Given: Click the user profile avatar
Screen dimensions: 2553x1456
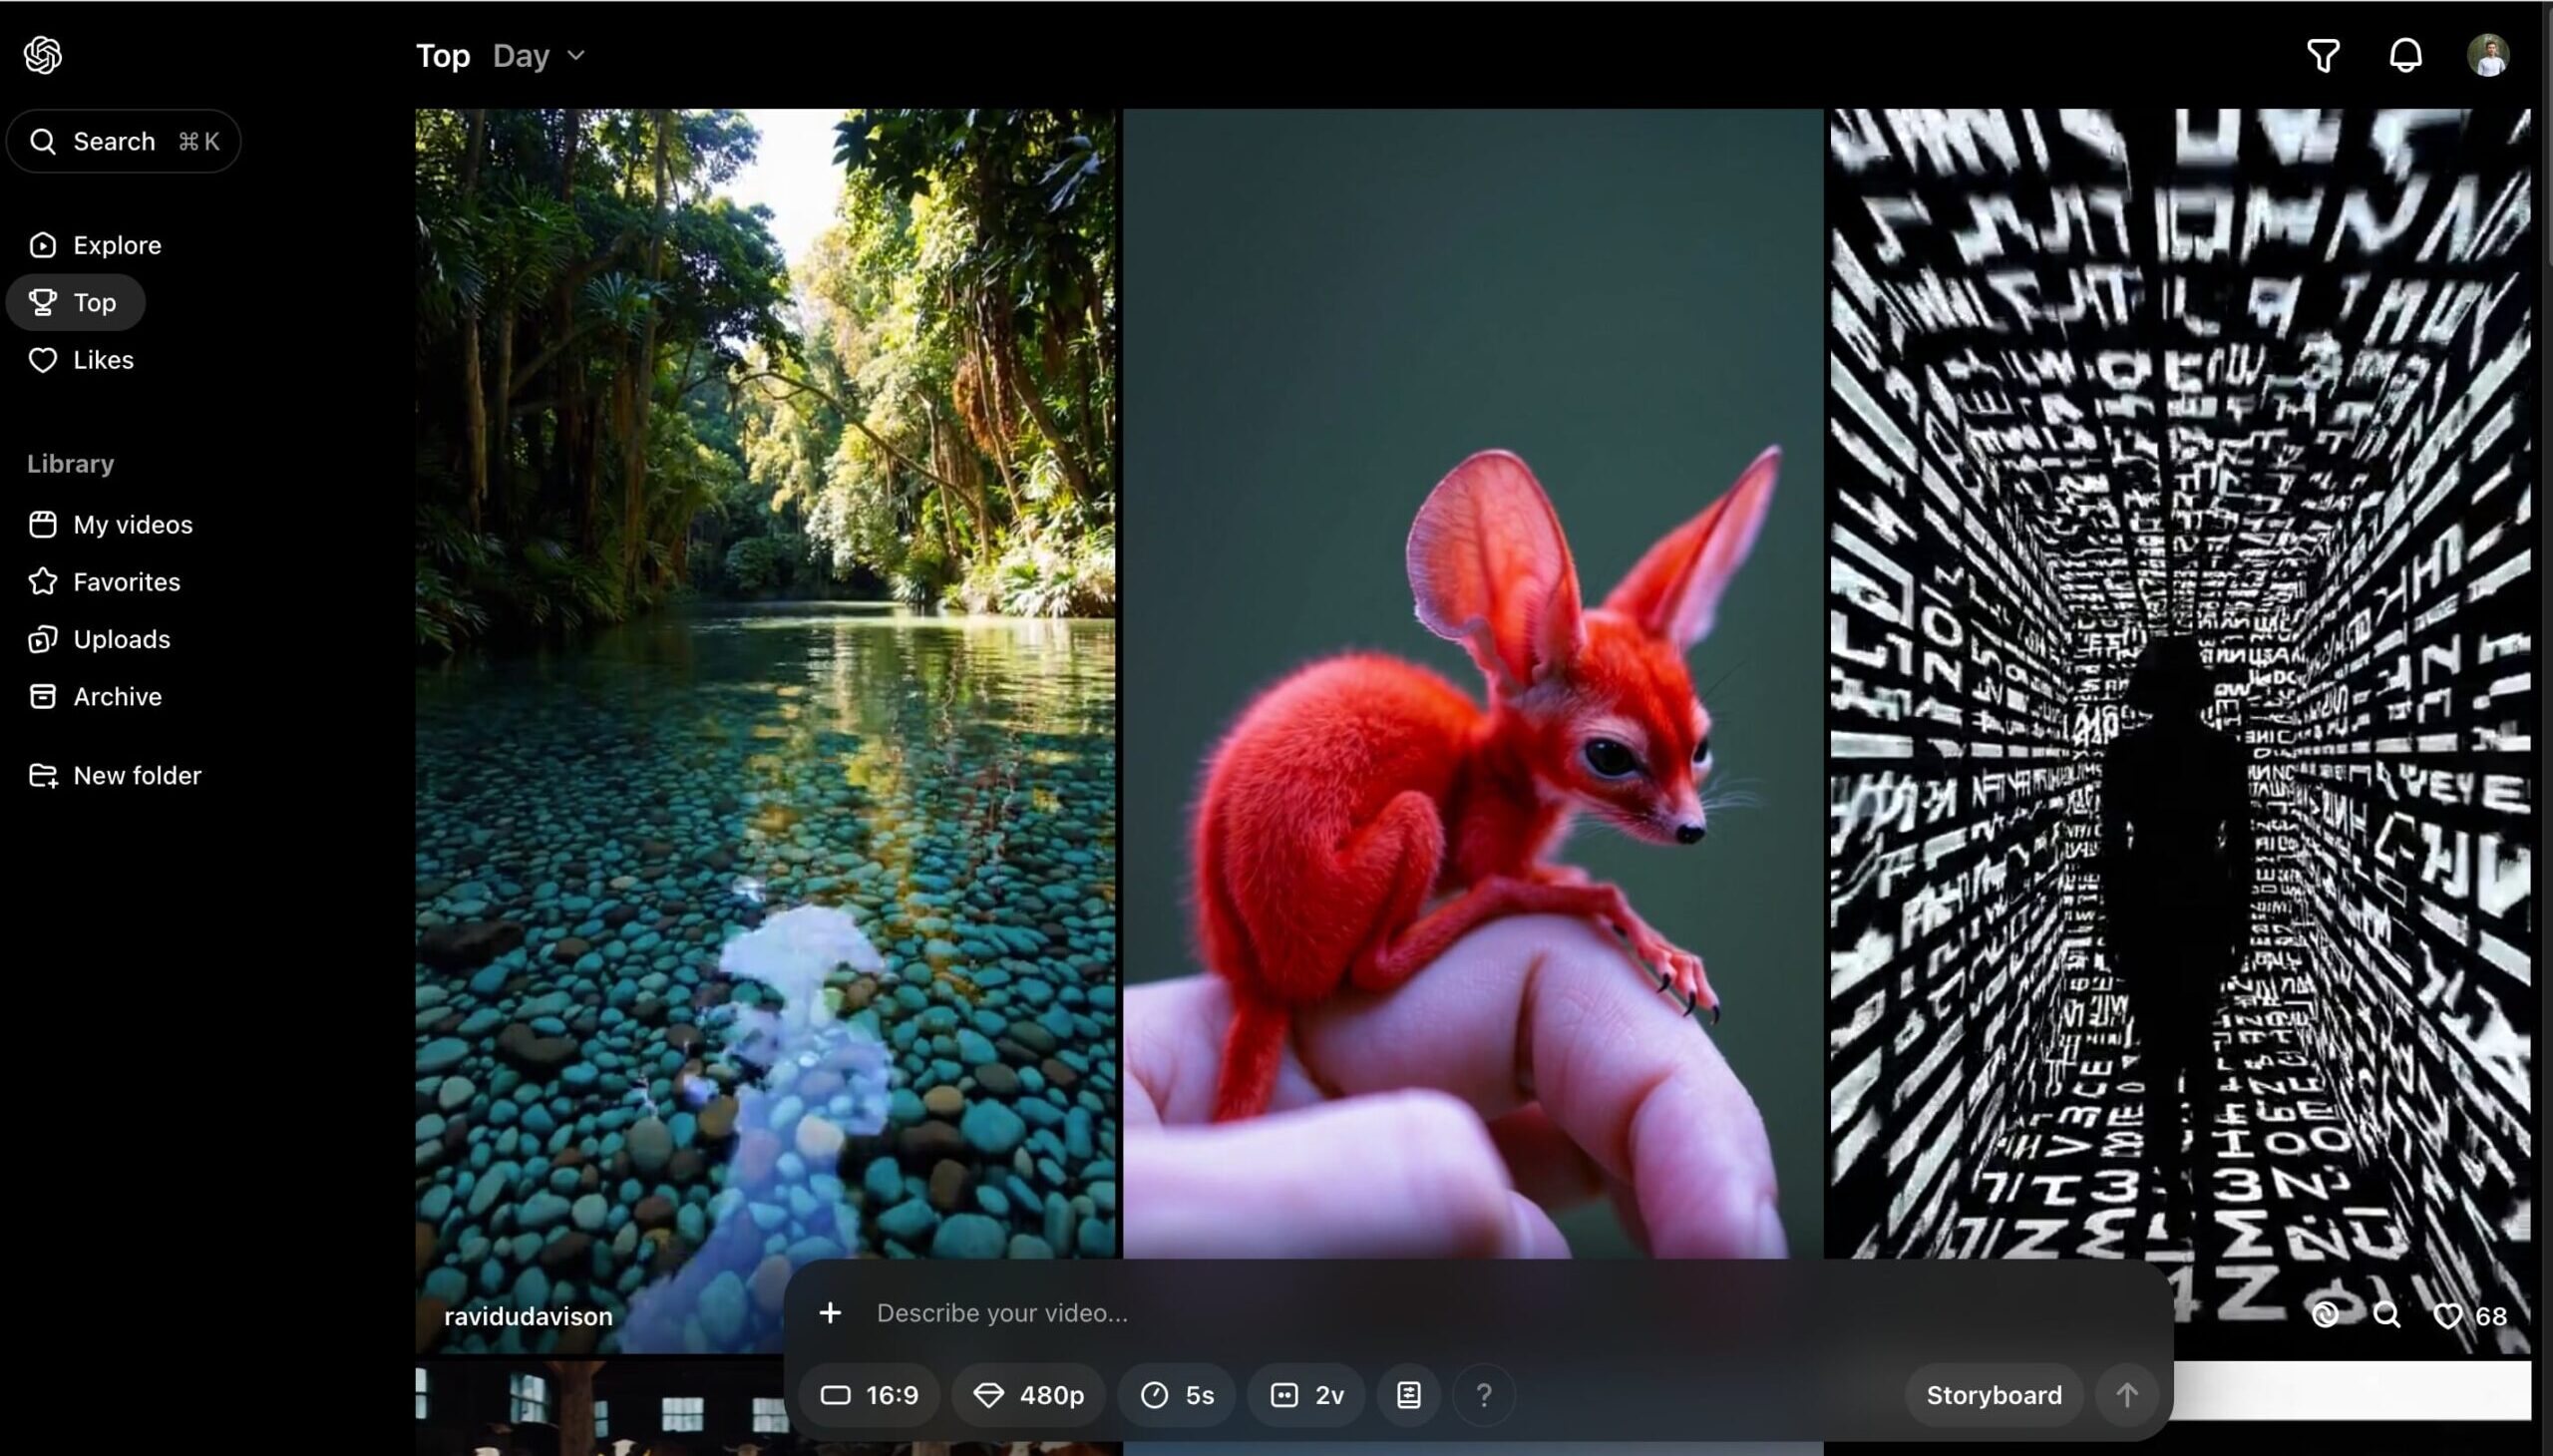Looking at the screenshot, I should (2487, 55).
